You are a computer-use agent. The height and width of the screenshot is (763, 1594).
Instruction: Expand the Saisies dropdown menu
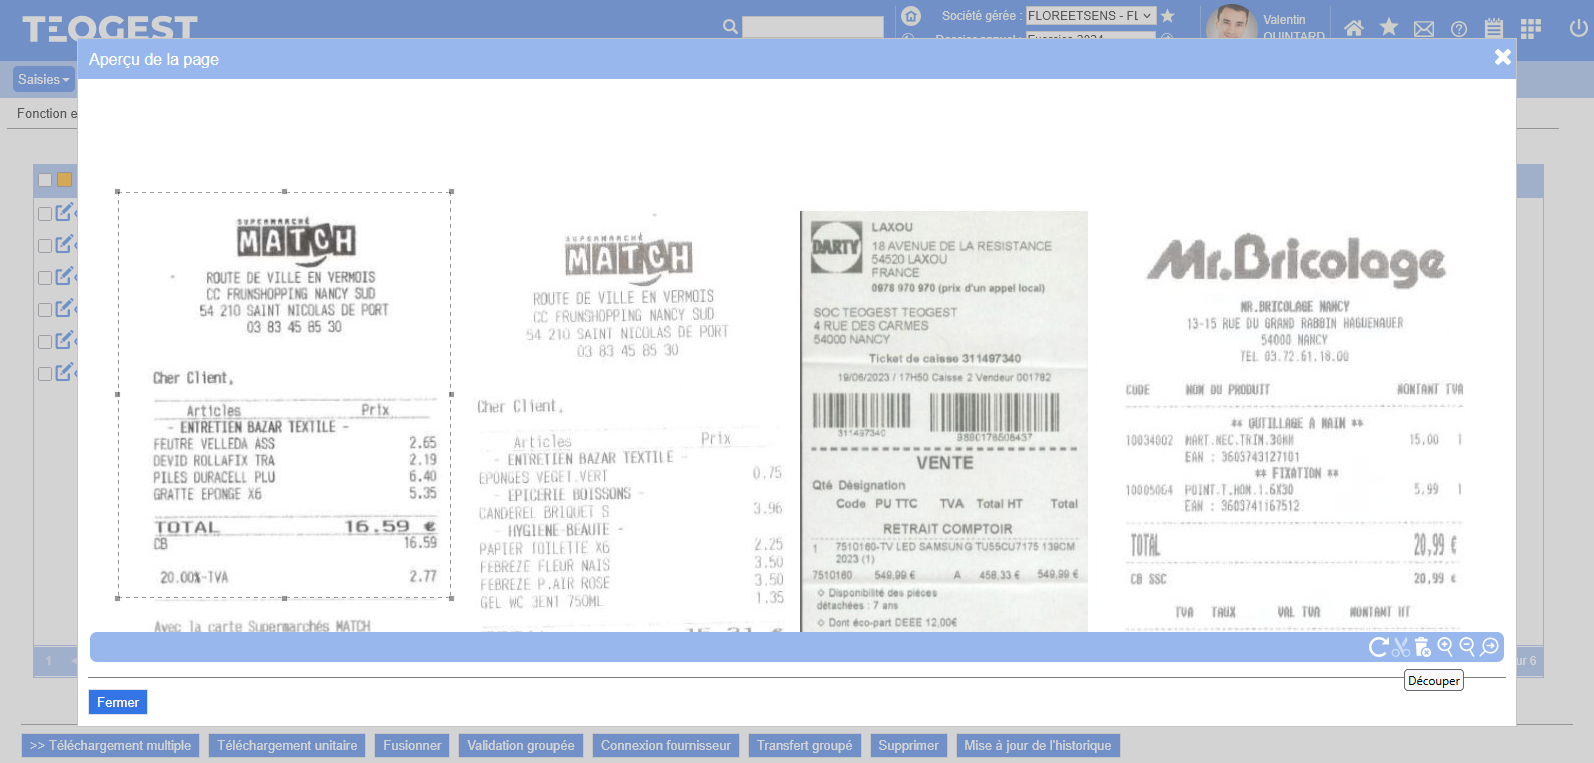pos(43,79)
